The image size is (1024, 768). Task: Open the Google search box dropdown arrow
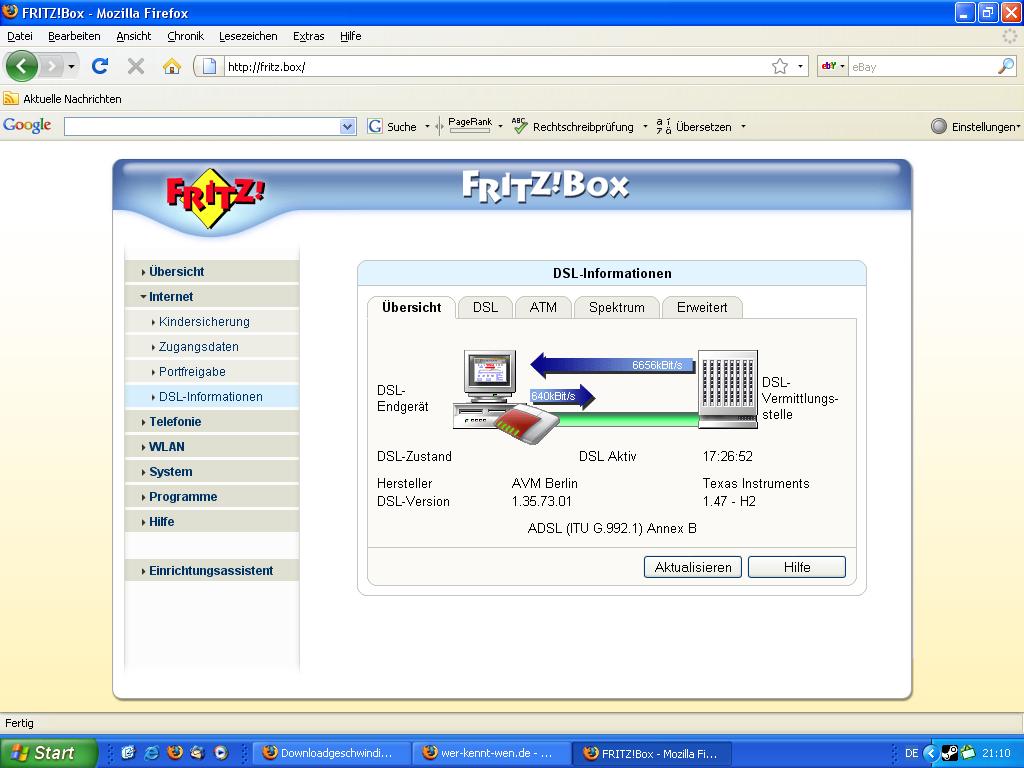348,126
